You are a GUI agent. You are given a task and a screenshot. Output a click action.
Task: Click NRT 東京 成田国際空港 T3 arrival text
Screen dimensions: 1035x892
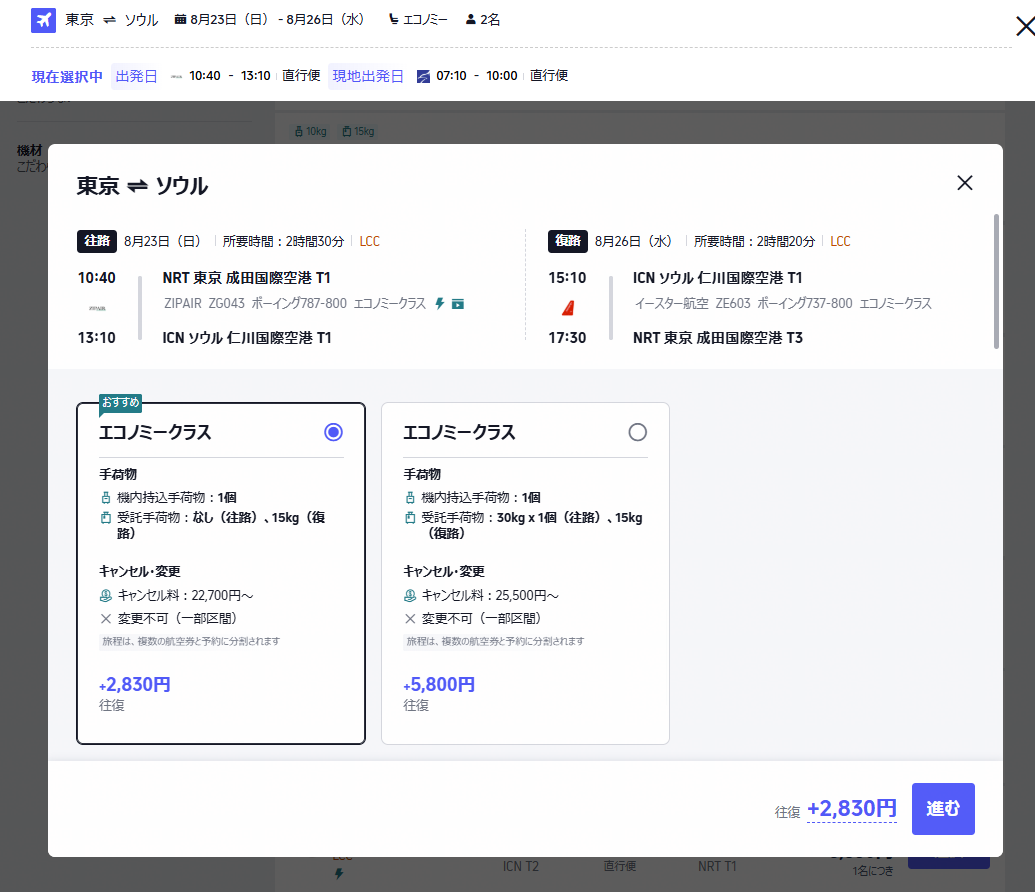[x=718, y=338]
